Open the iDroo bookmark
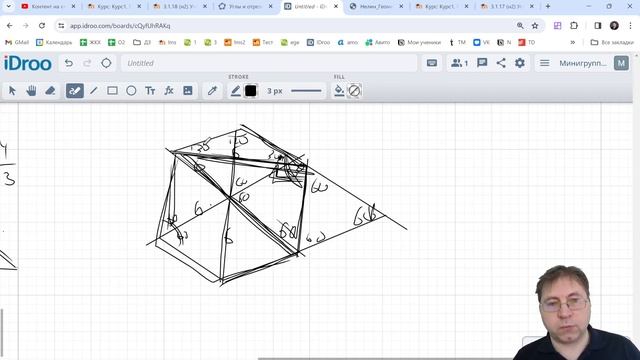Image resolution: width=640 pixels, height=360 pixels. click(x=318, y=42)
